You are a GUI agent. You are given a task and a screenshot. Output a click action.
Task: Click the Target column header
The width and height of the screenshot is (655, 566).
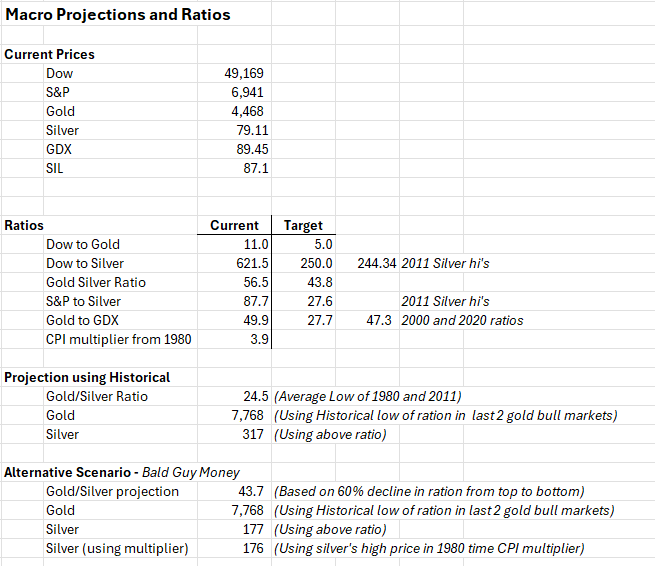pyautogui.click(x=303, y=225)
